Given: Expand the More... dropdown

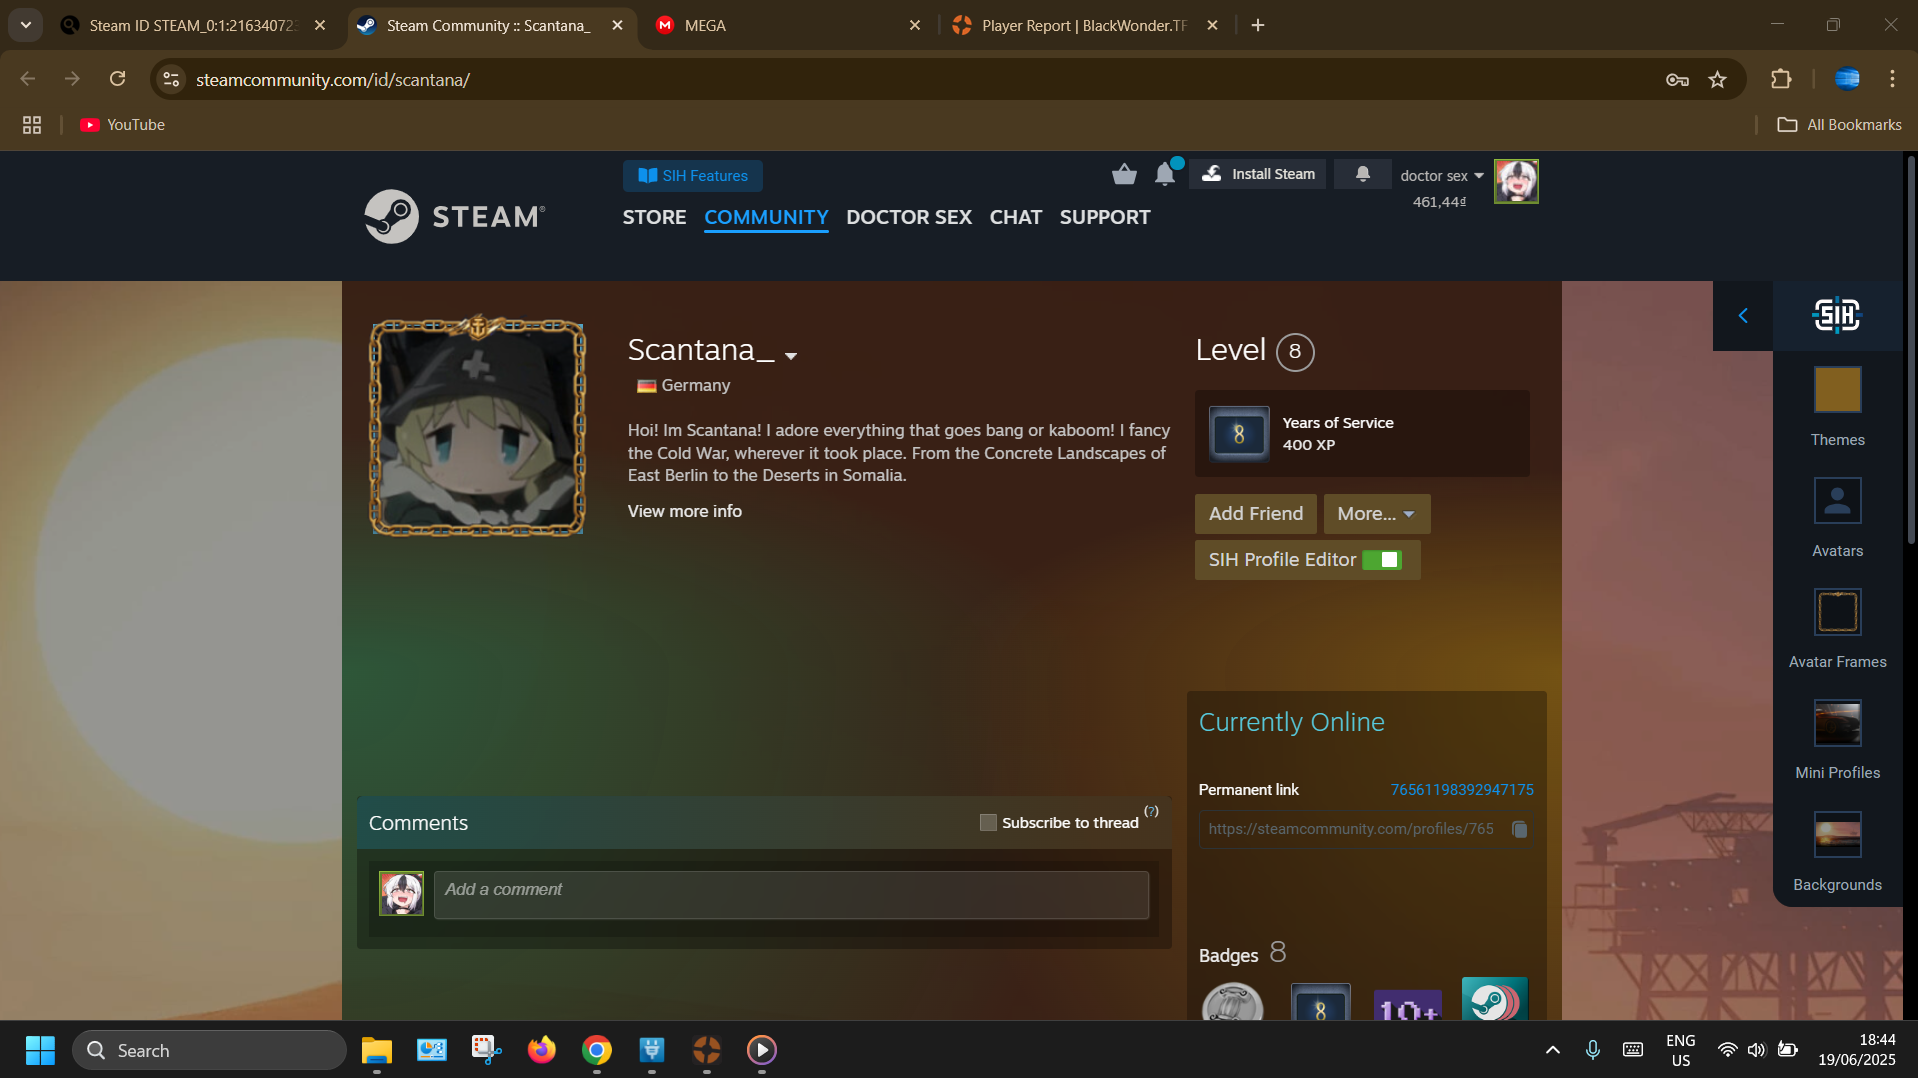Looking at the screenshot, I should (1377, 514).
